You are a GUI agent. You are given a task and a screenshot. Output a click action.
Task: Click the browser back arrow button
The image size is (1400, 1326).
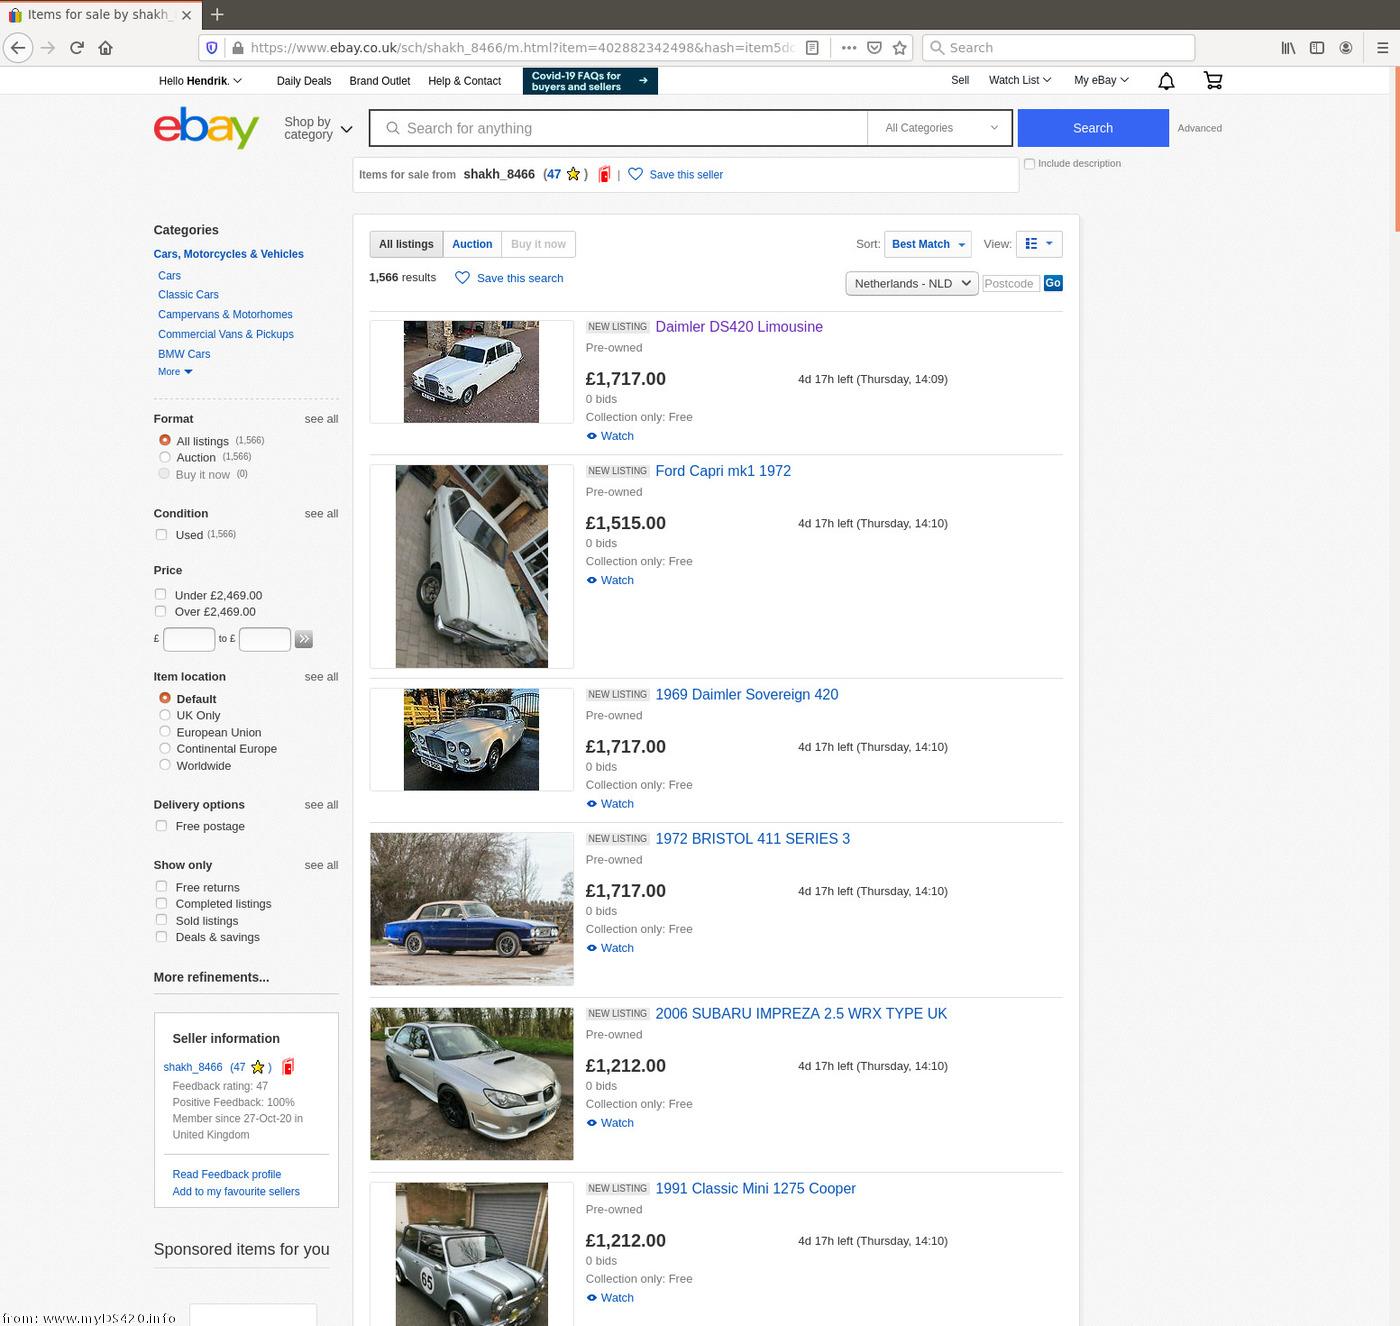18,47
